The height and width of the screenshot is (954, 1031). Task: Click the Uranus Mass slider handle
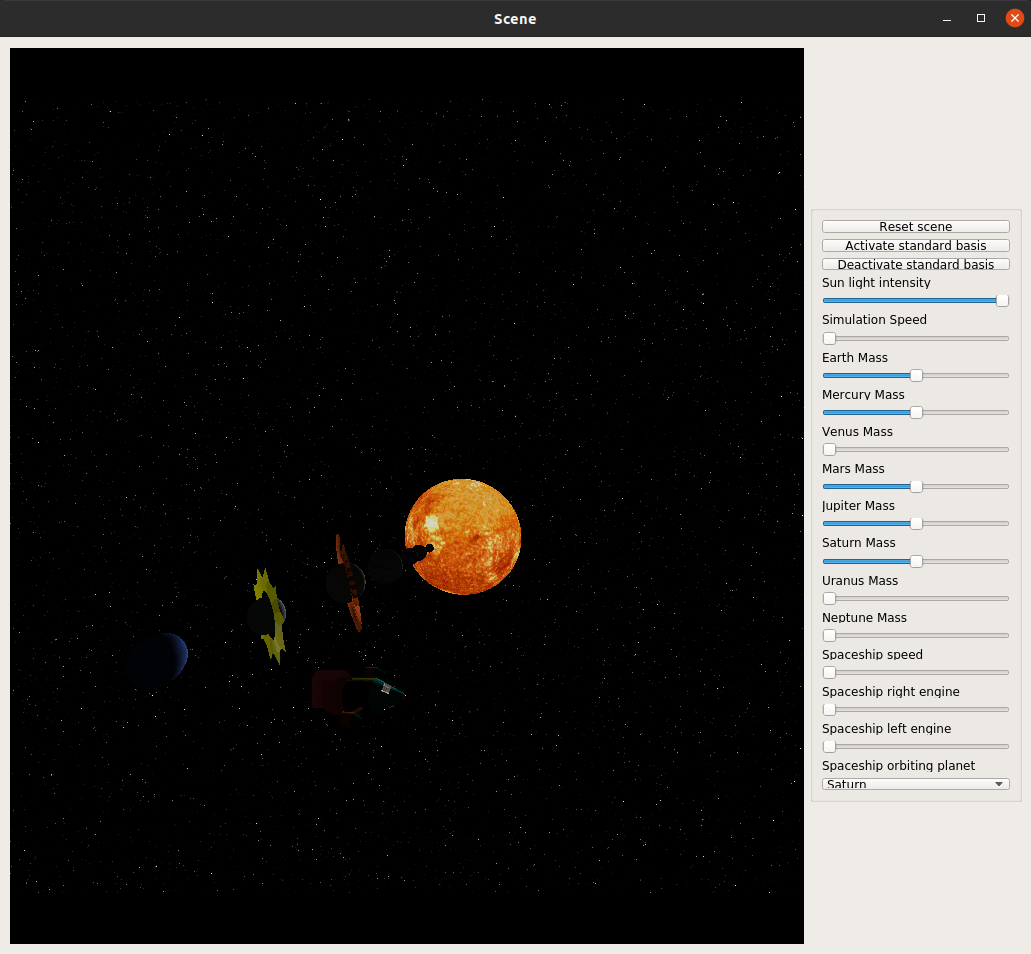click(x=829, y=598)
